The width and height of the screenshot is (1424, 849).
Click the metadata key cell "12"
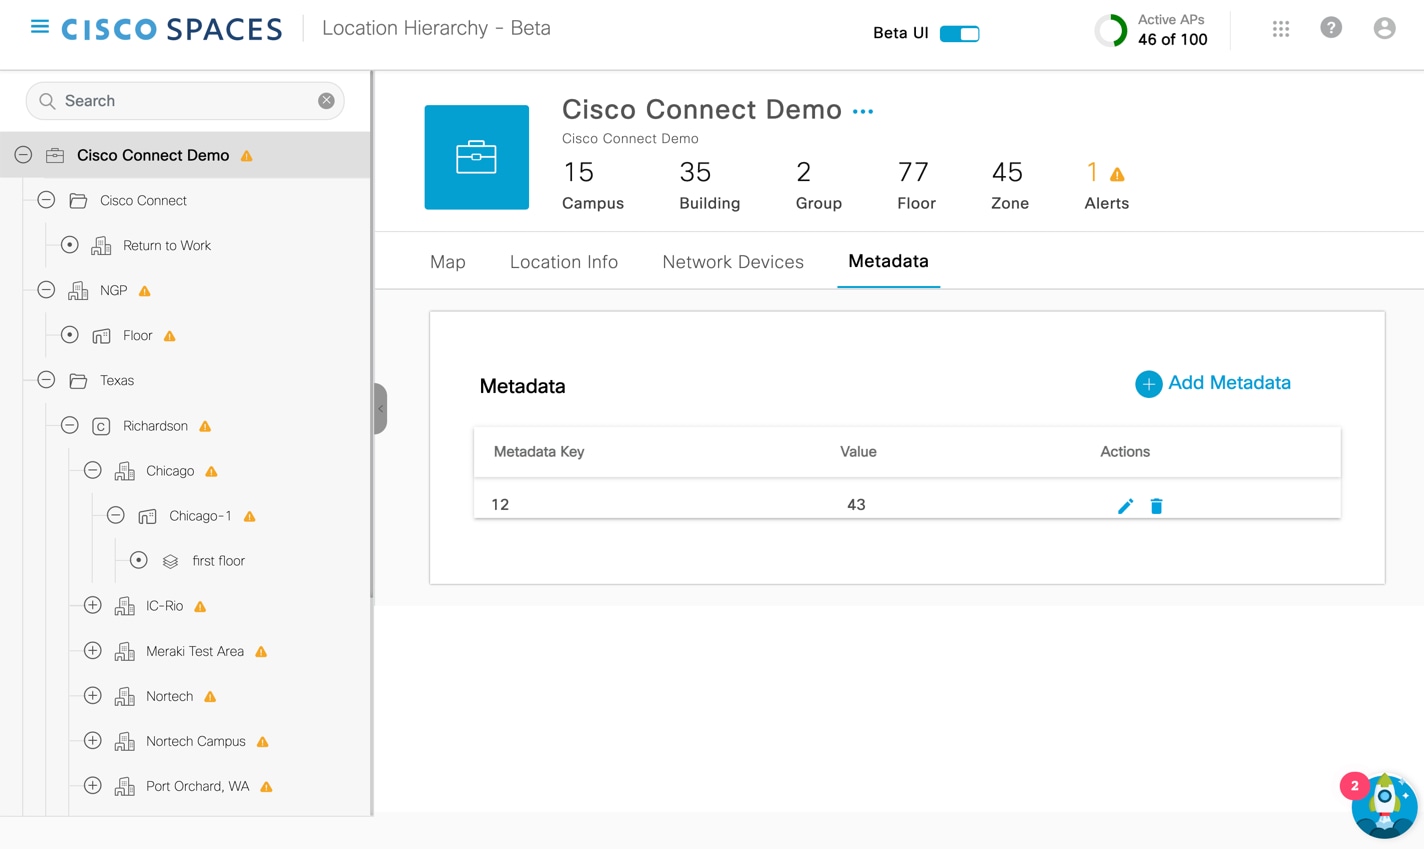500,505
